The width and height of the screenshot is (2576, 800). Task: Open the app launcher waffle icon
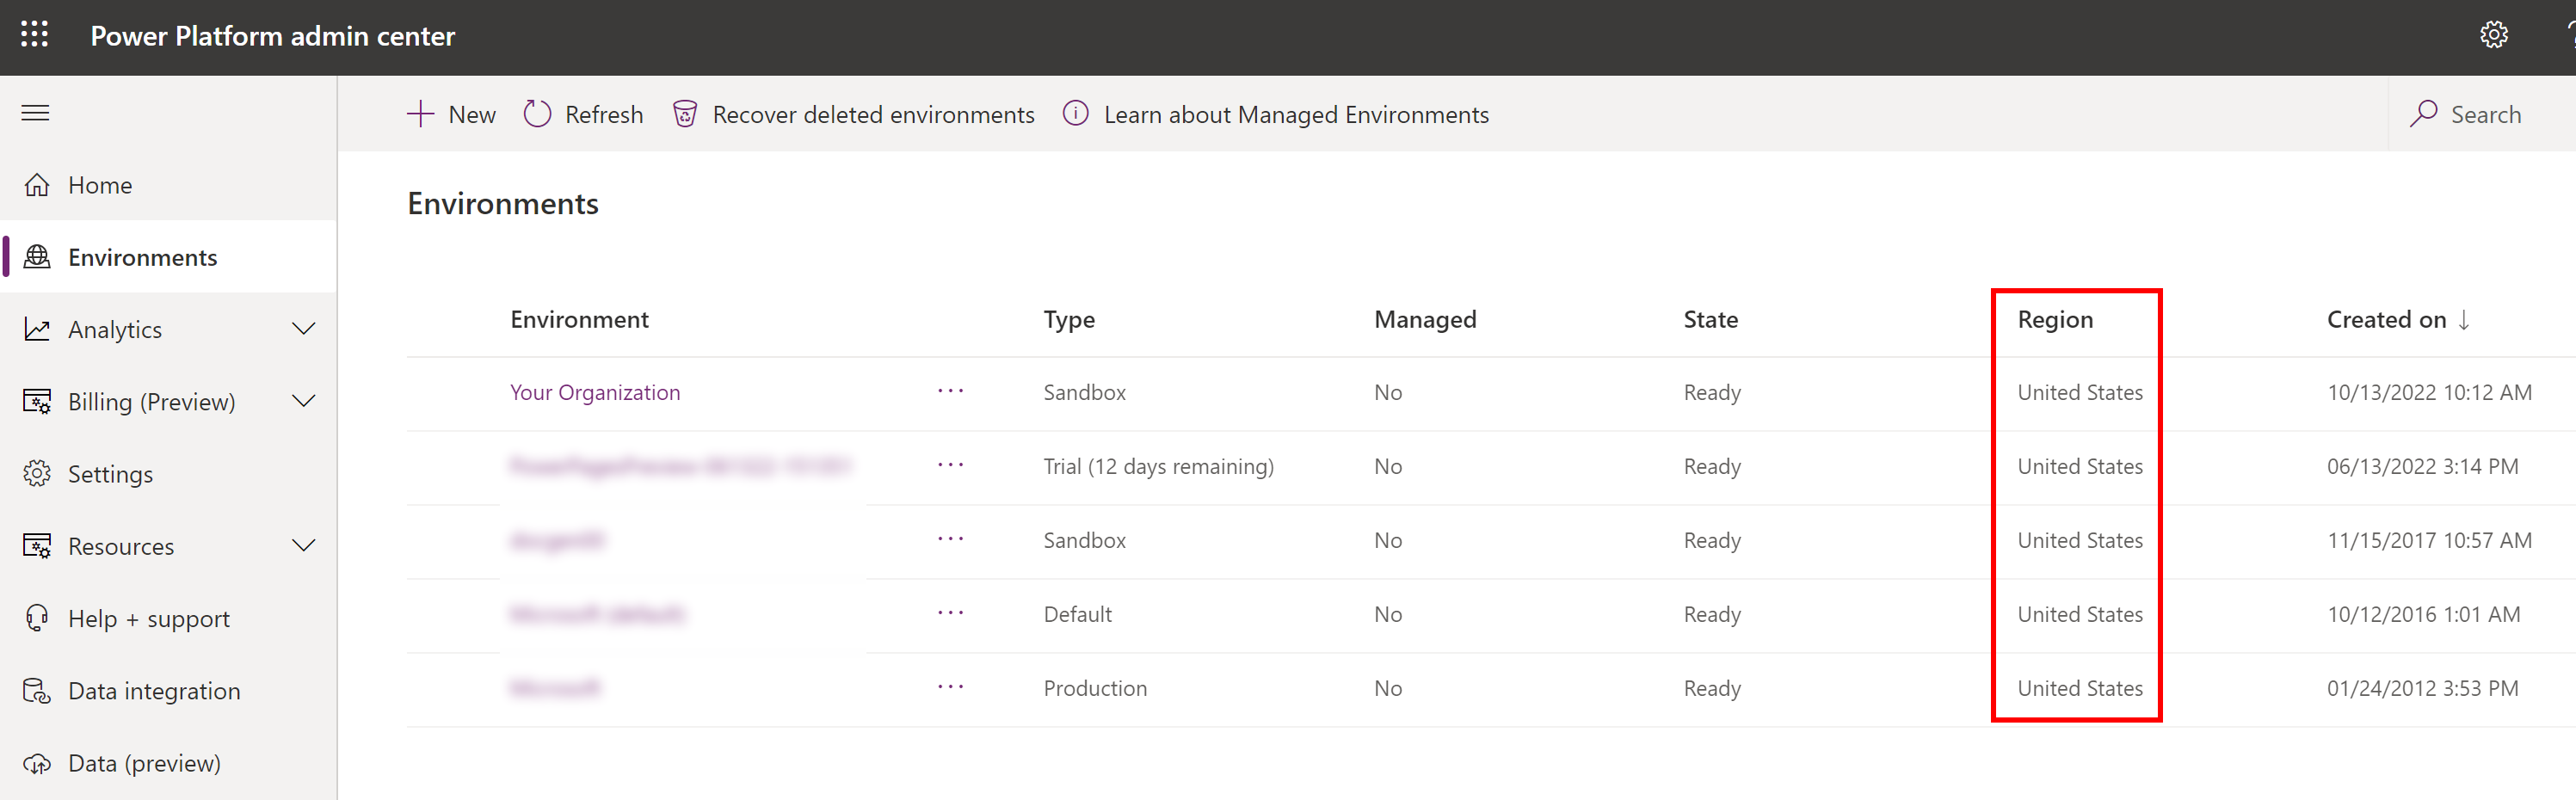[35, 35]
